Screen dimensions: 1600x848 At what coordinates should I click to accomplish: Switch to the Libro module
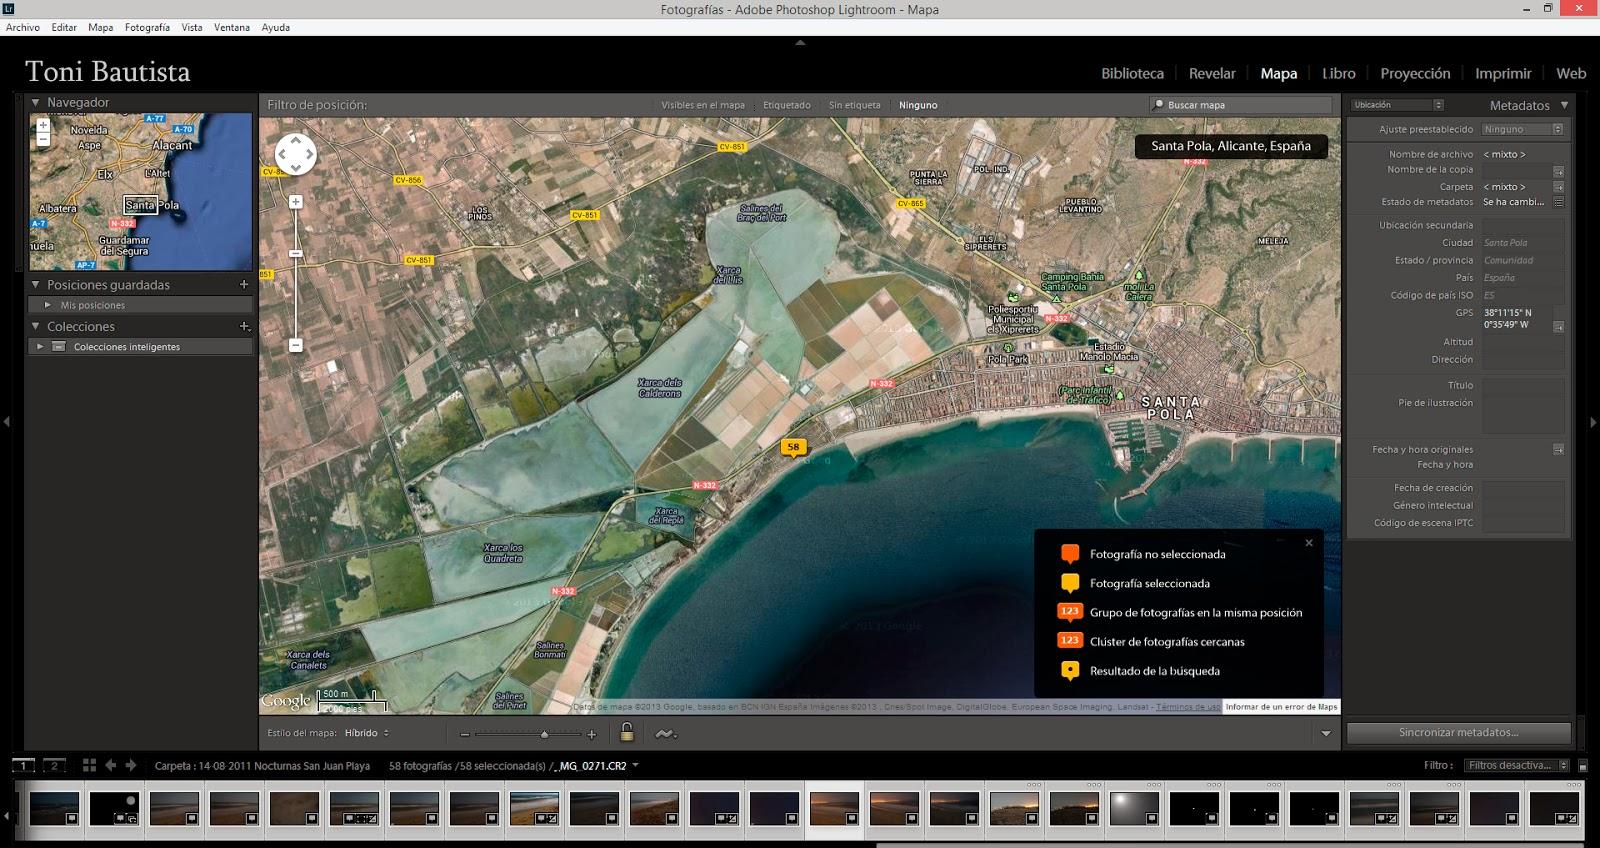pos(1339,73)
